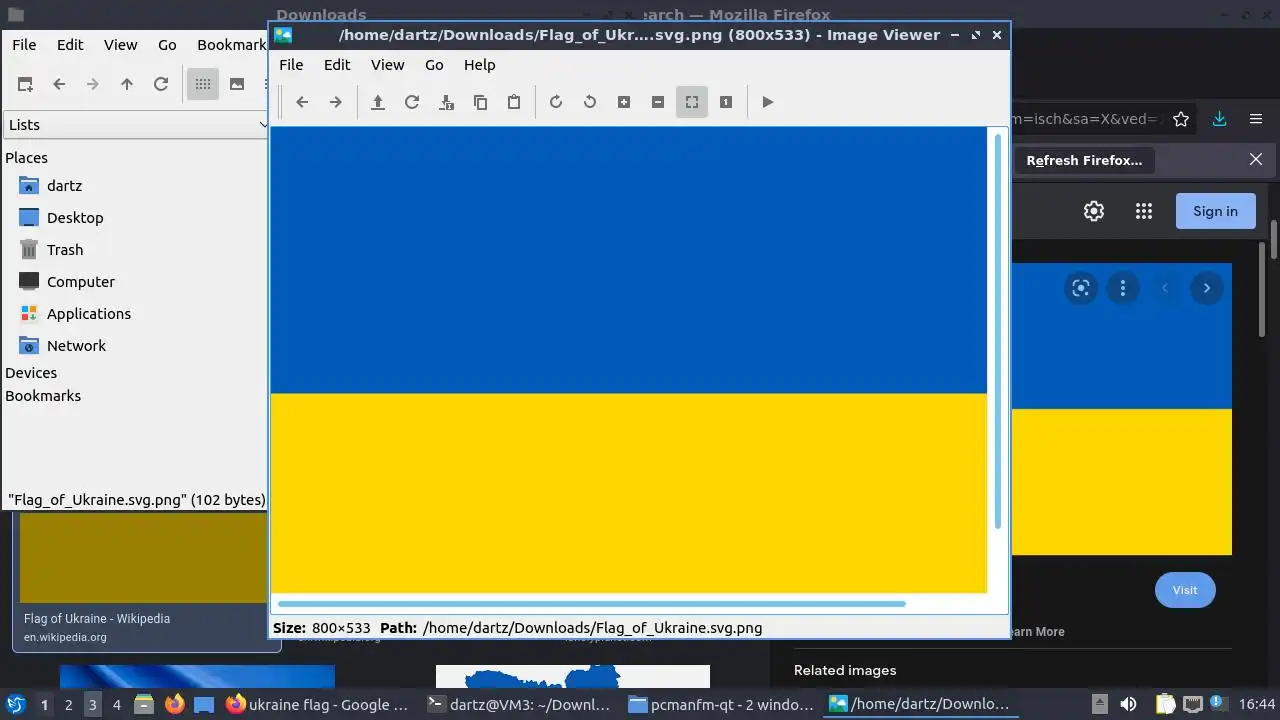The image size is (1280, 720).
Task: Open volume control in system tray
Action: click(1128, 704)
